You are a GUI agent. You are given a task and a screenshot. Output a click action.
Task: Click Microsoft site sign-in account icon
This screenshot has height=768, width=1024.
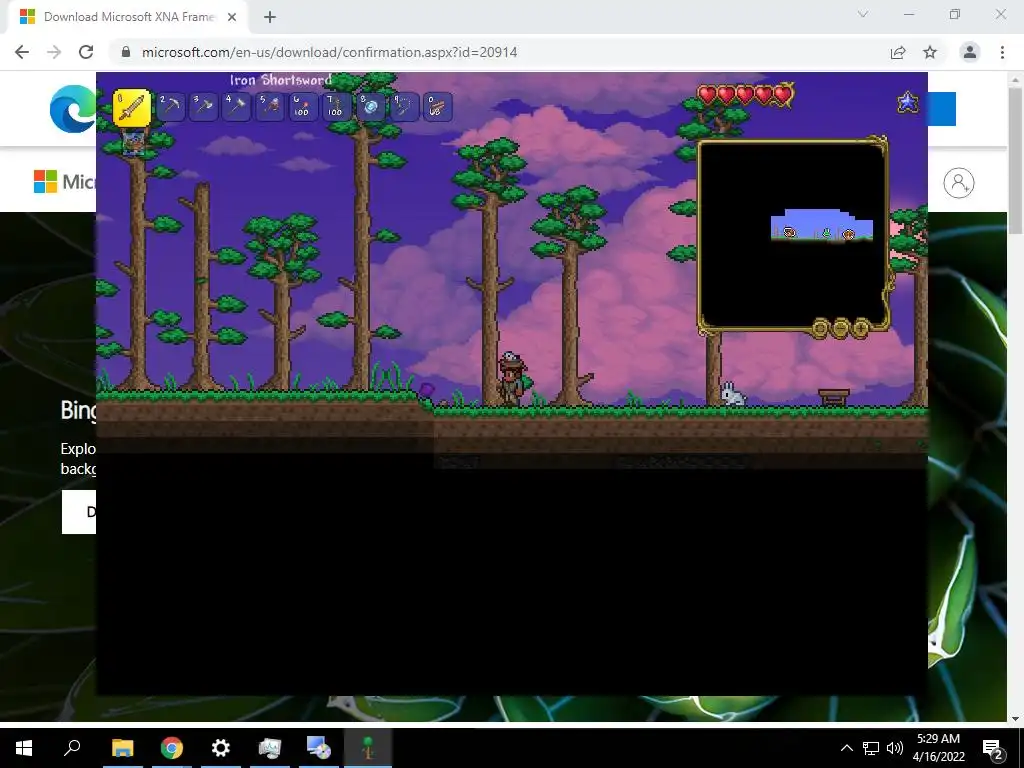click(959, 183)
